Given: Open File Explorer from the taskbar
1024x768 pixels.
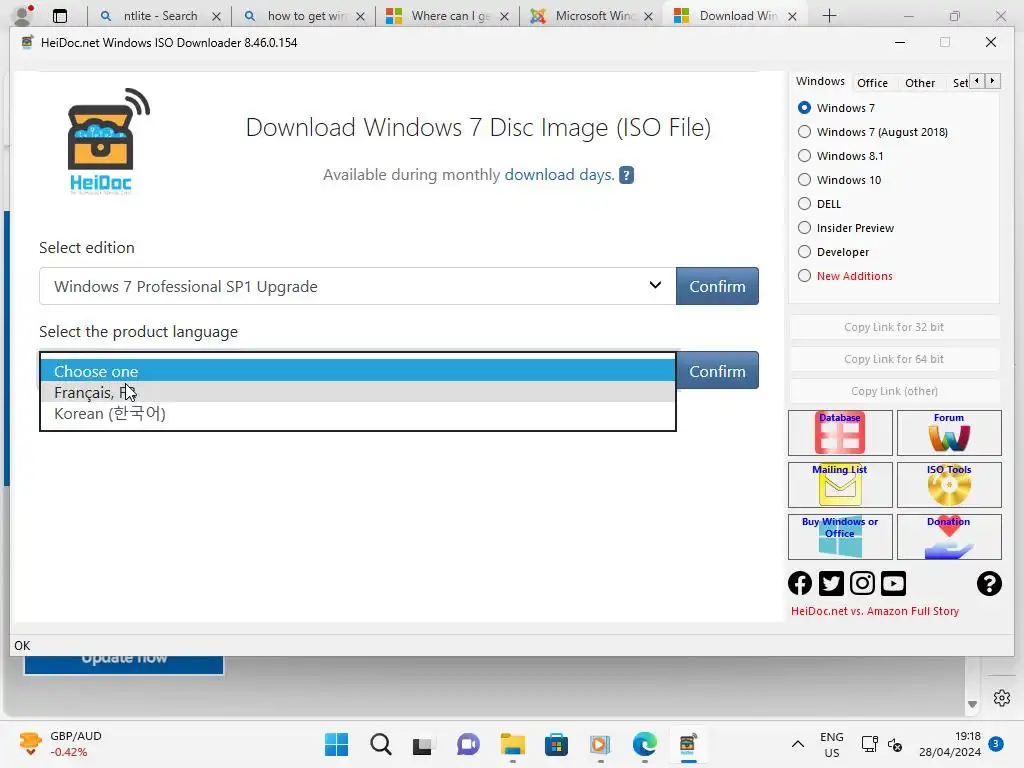Looking at the screenshot, I should pos(513,744).
